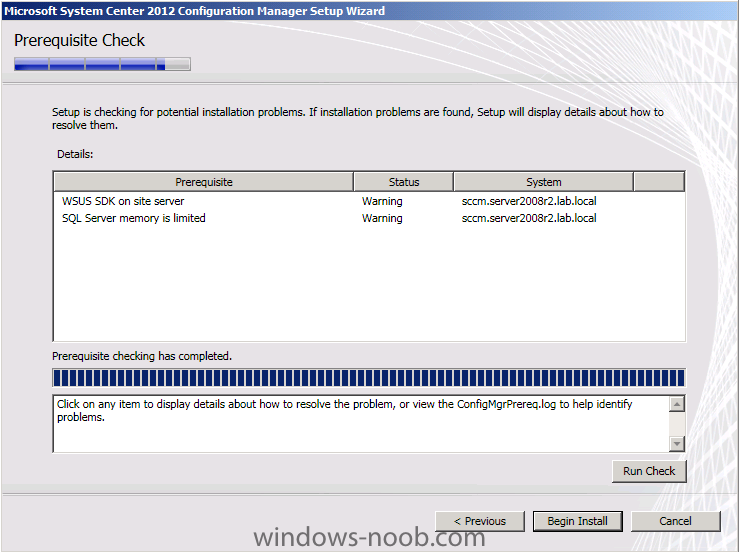The image size is (739, 552).
Task: Sort by the Prerequisite column header
Action: (x=204, y=182)
